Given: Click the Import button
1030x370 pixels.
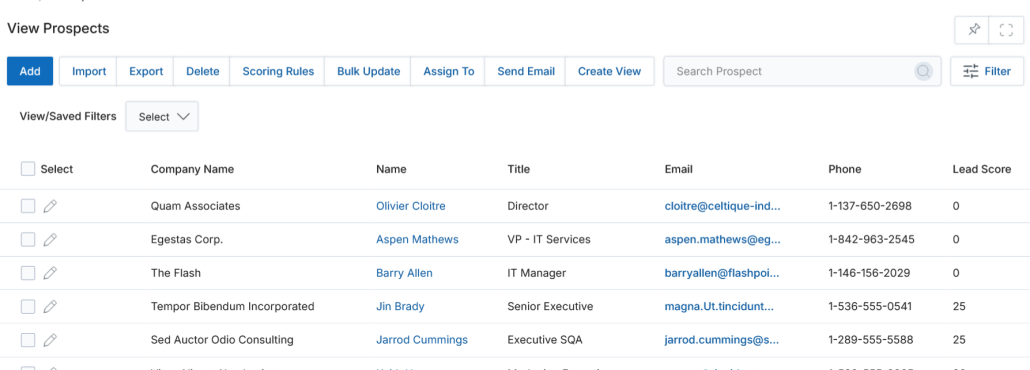Looking at the screenshot, I should coord(89,72).
